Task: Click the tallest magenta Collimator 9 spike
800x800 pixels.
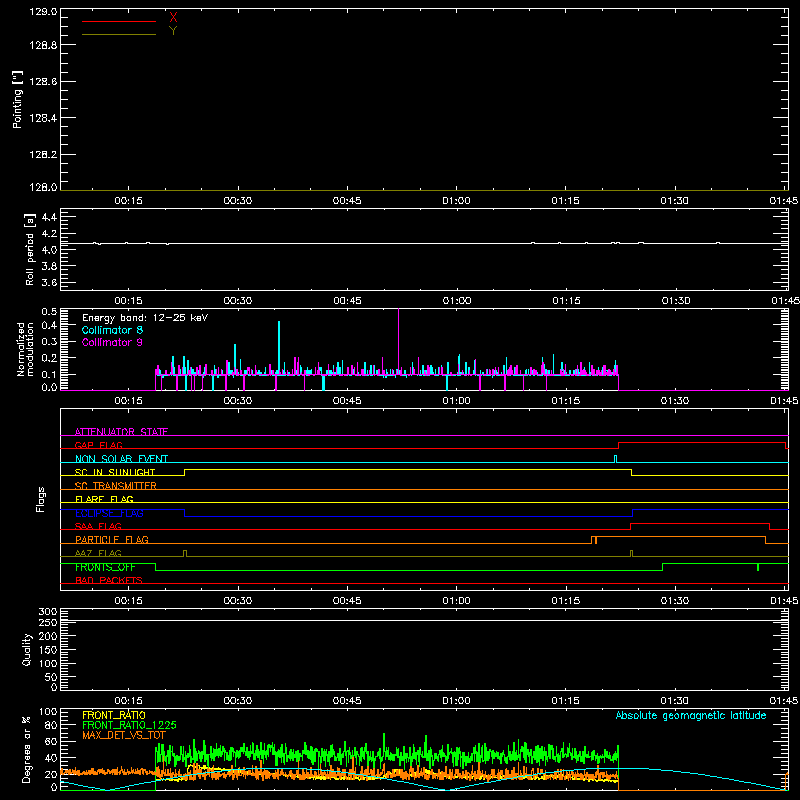Action: [x=398, y=342]
